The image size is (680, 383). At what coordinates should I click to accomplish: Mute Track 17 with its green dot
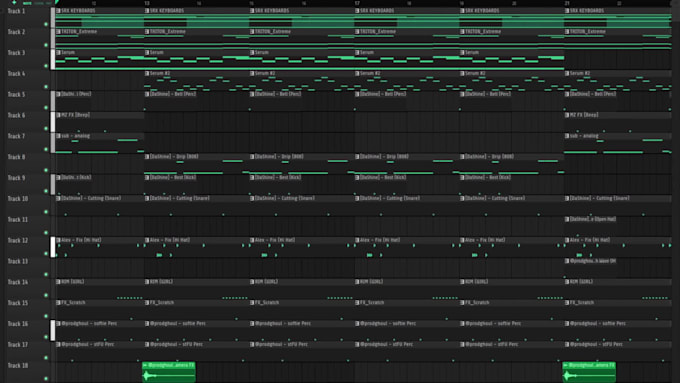[x=46, y=357]
